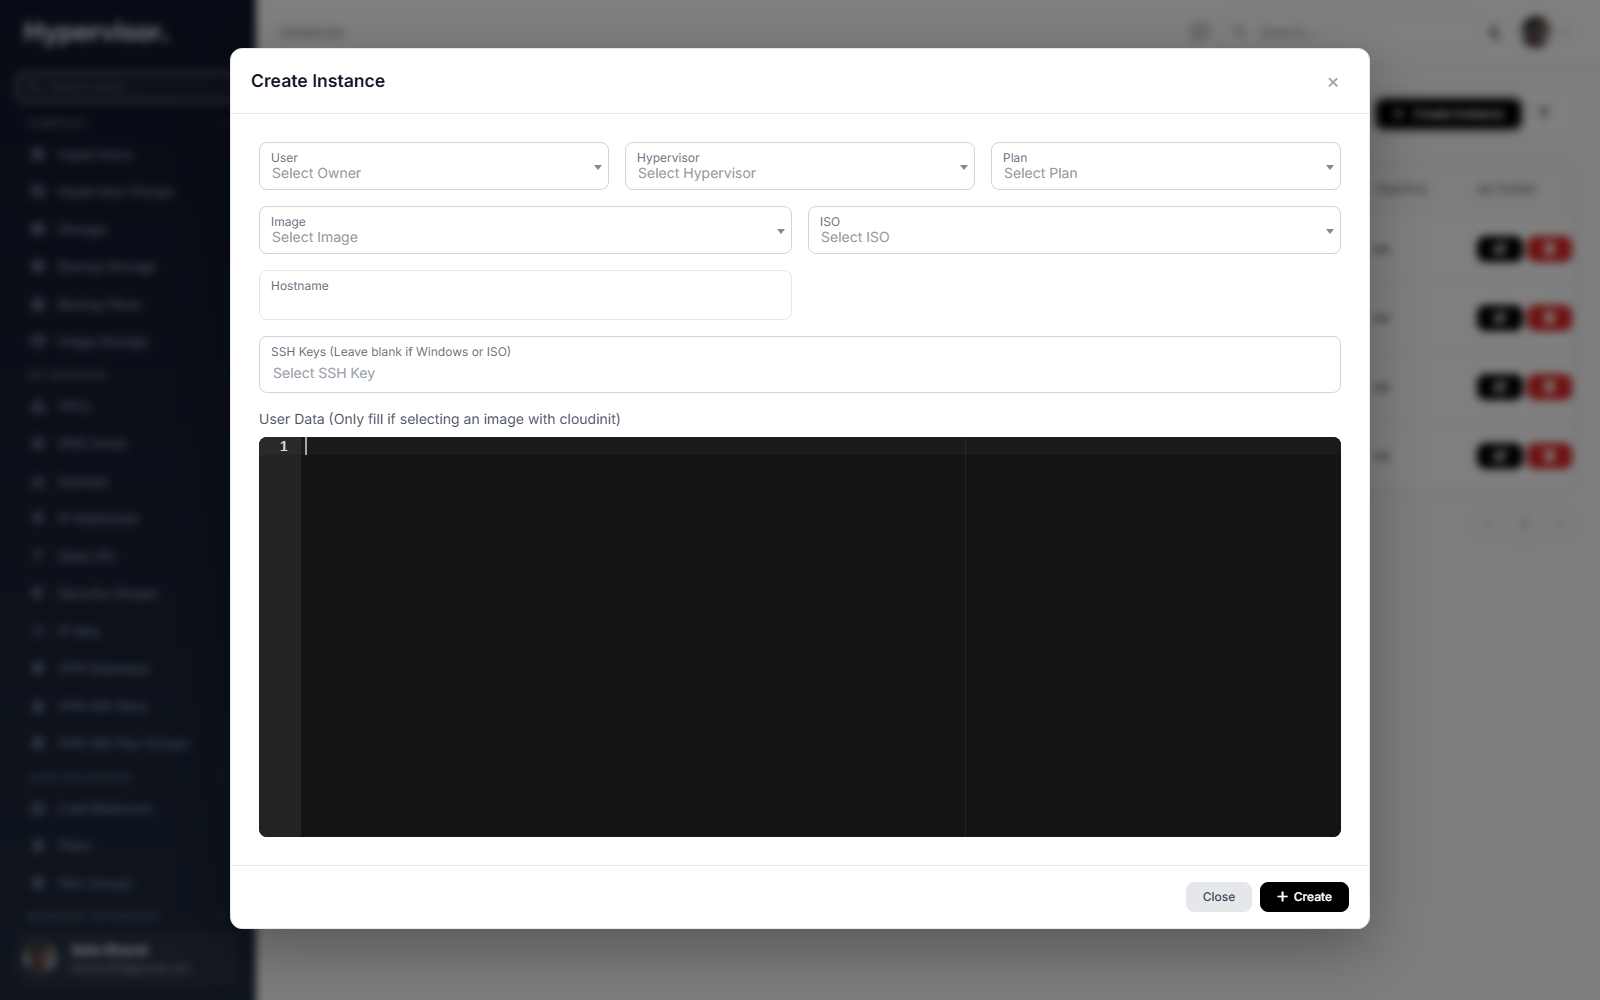This screenshot has height=1000, width=1600.
Task: Click line number 1 in editor gutter
Action: point(283,447)
